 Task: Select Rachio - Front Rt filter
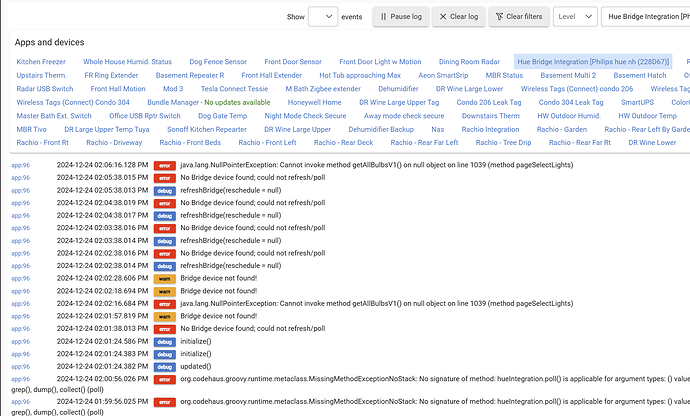[42, 143]
